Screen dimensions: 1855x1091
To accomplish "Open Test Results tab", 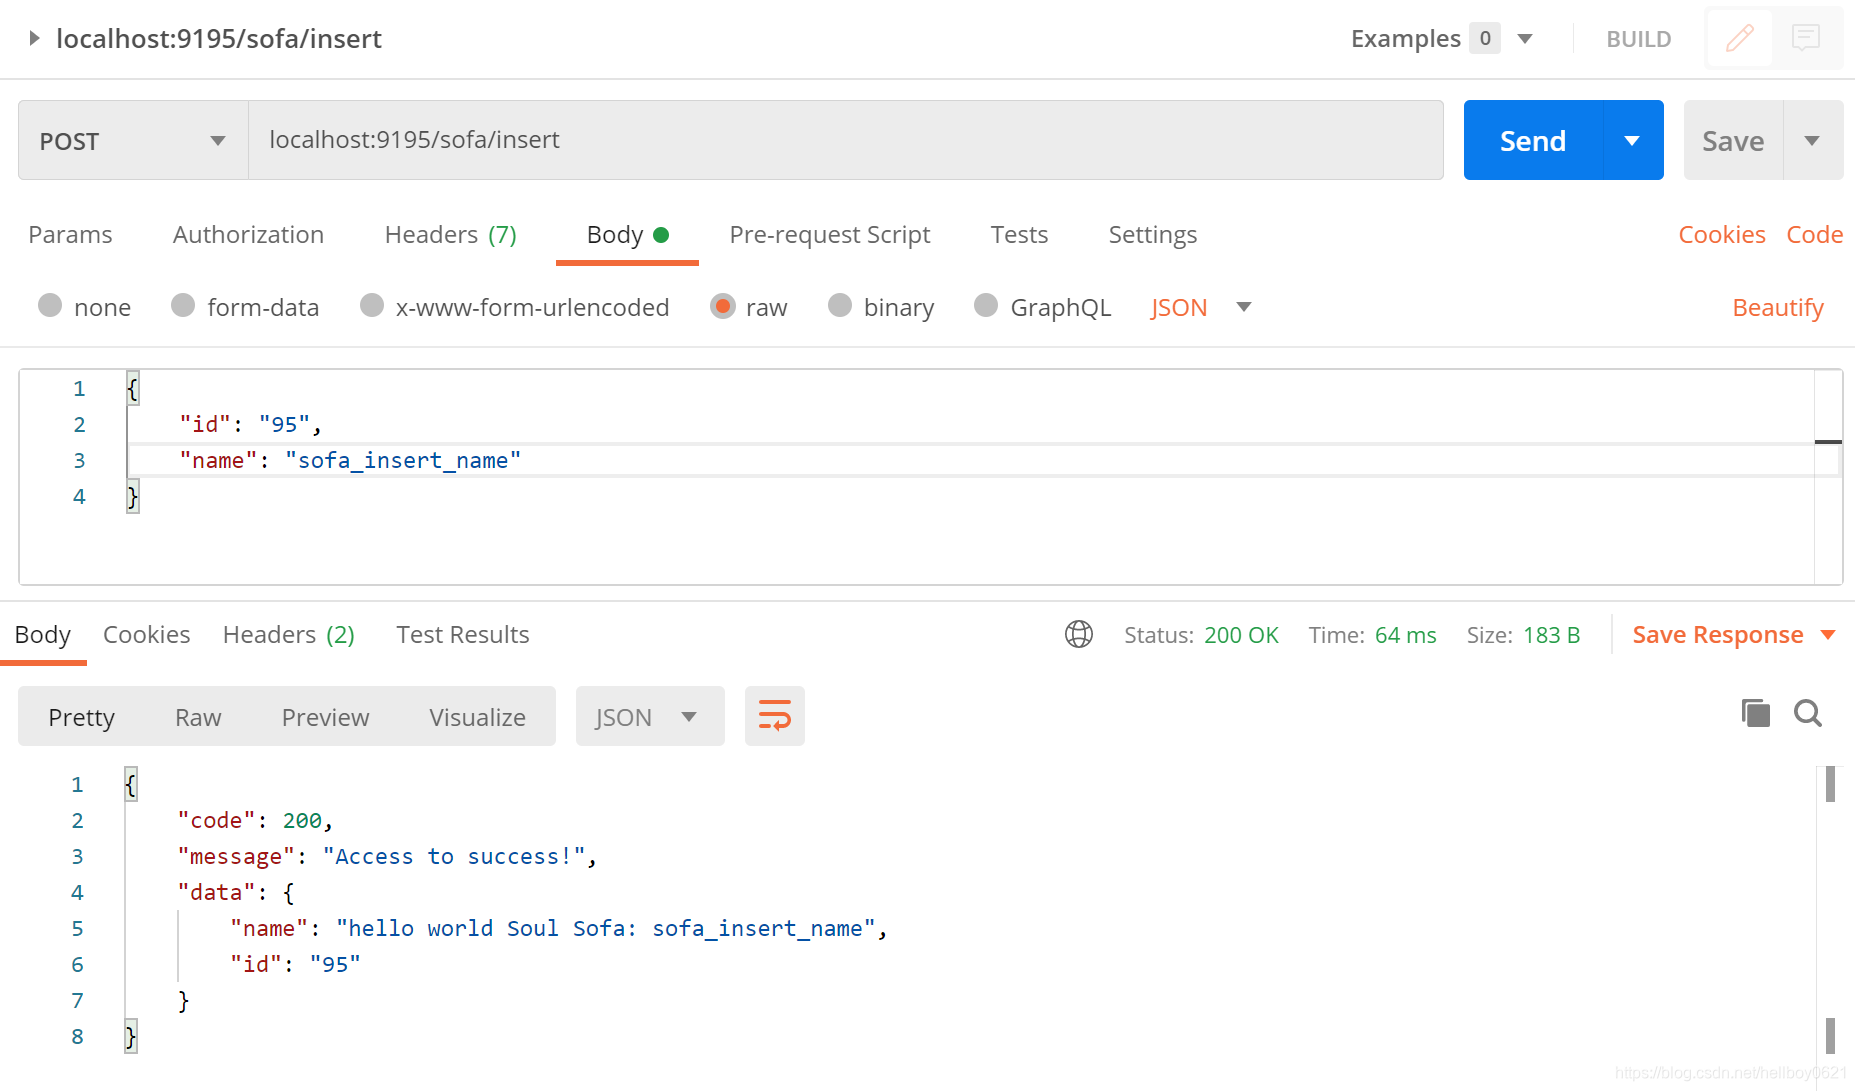I will point(463,634).
